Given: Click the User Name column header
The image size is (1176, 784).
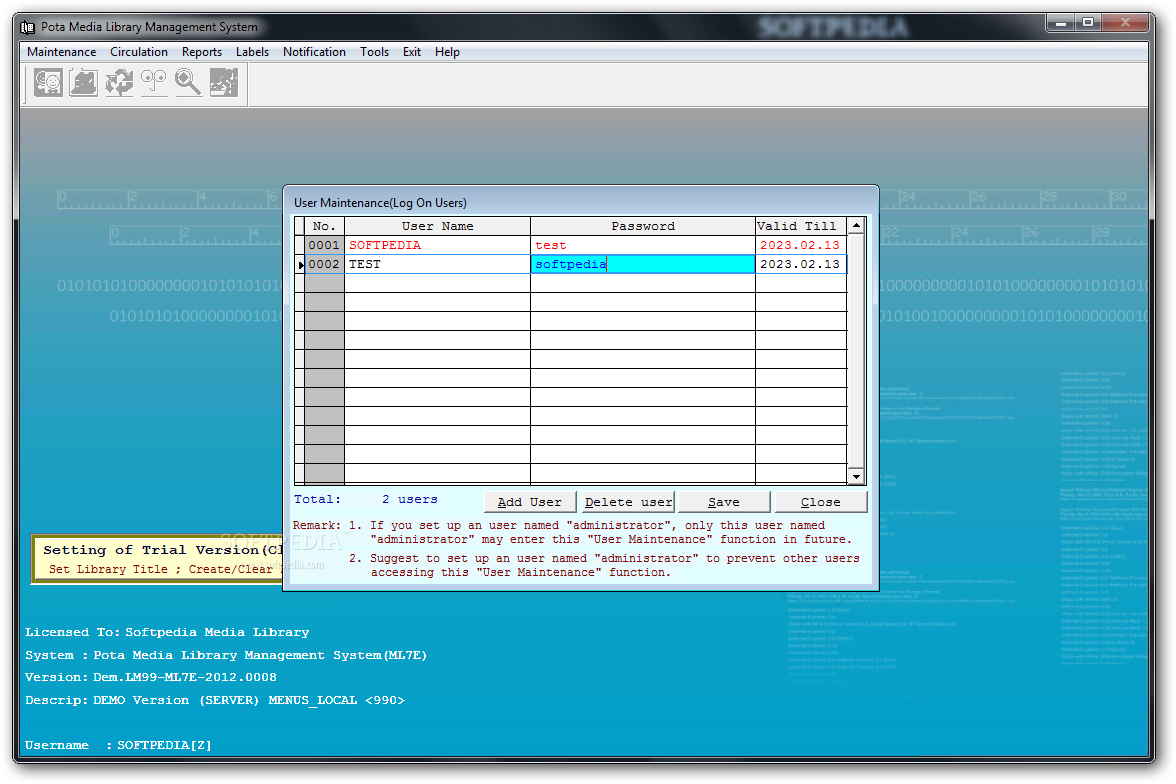Looking at the screenshot, I should [x=437, y=226].
